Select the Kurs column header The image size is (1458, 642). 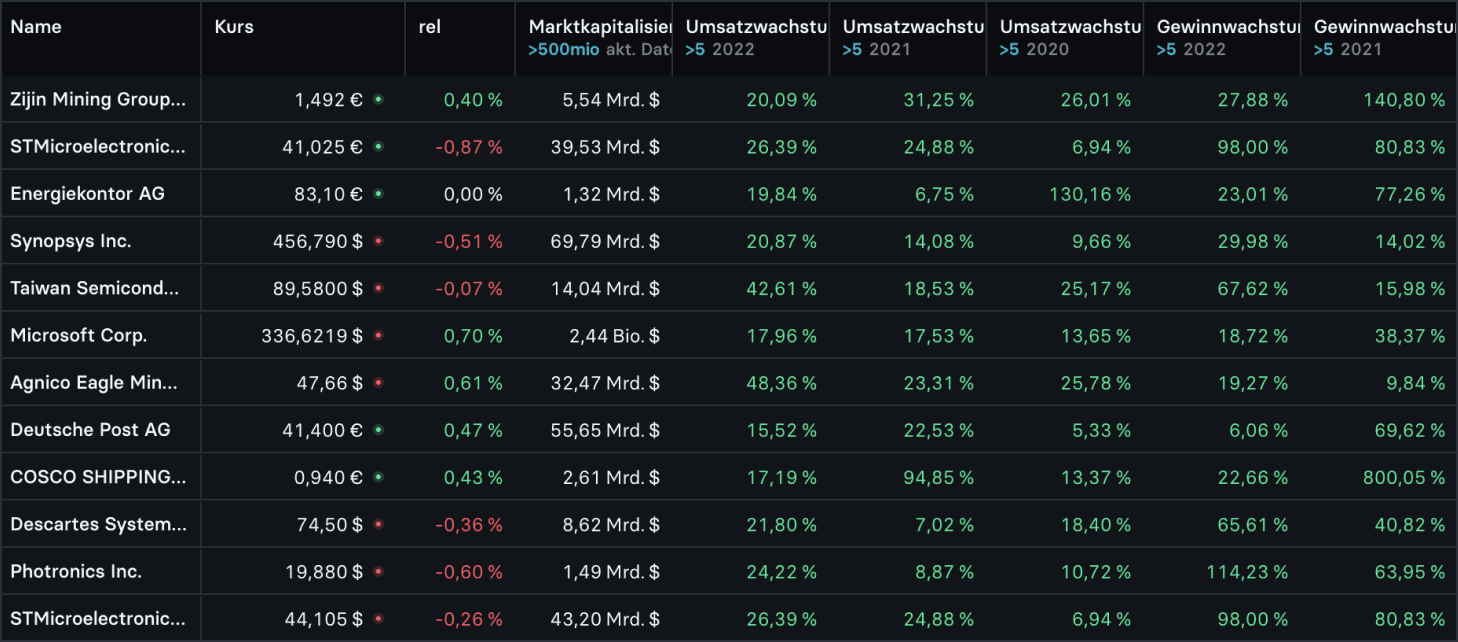pos(234,27)
